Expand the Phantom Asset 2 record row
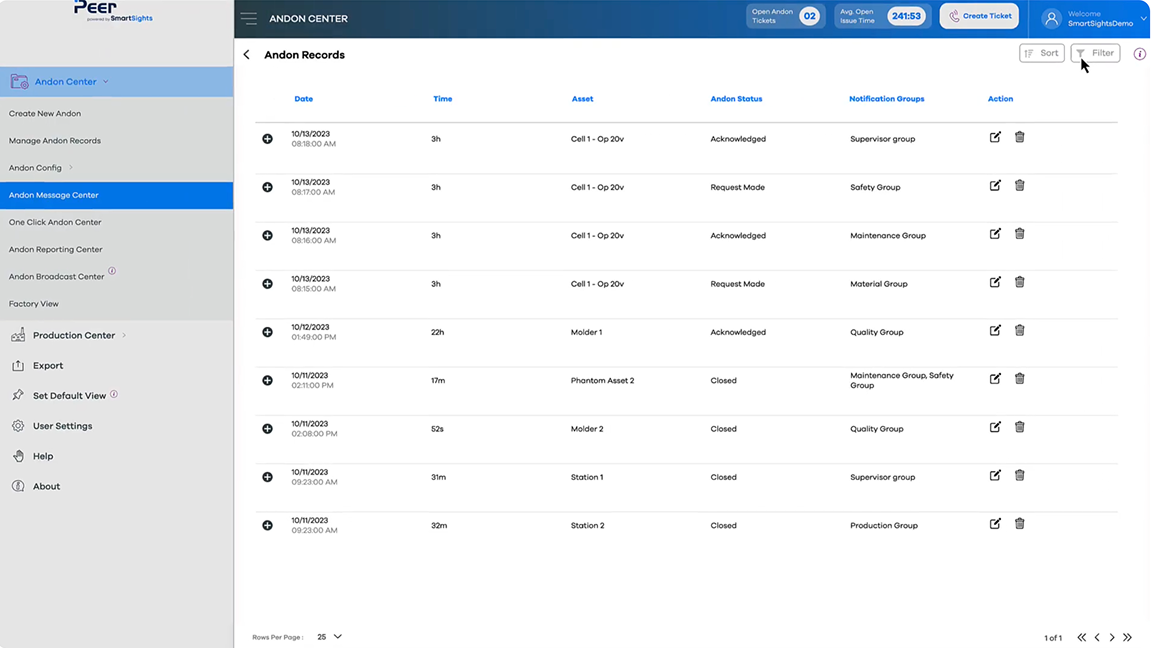 (267, 381)
